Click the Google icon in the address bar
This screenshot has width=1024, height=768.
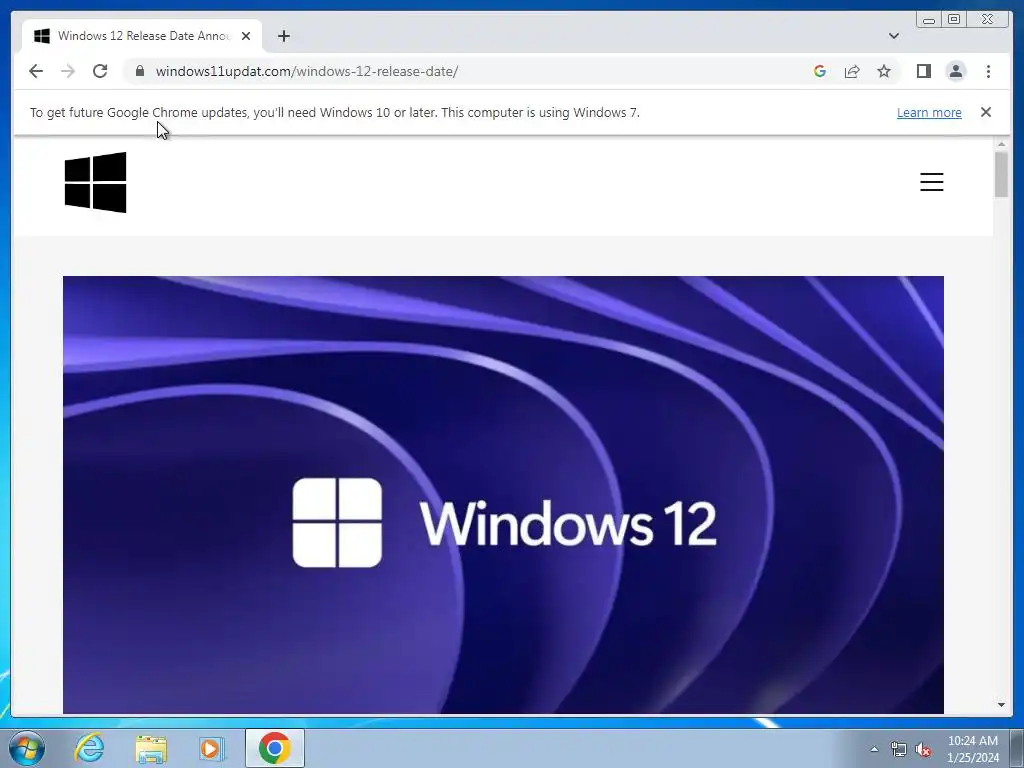coord(820,71)
